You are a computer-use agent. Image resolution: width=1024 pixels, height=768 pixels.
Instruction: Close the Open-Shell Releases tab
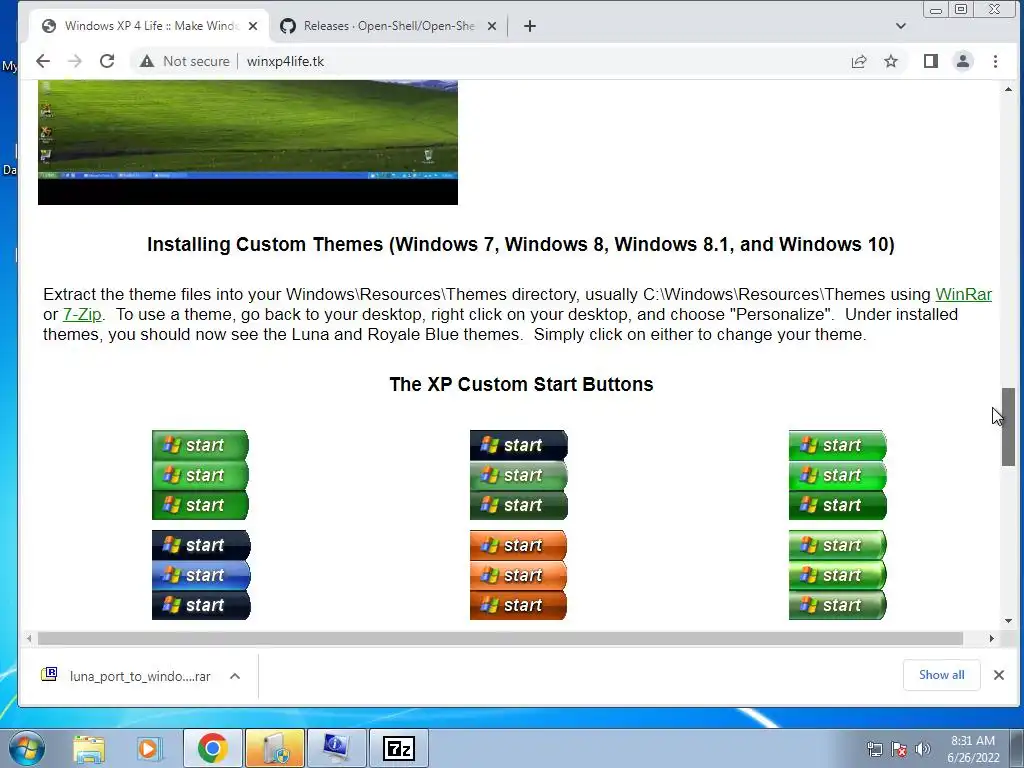point(492,26)
